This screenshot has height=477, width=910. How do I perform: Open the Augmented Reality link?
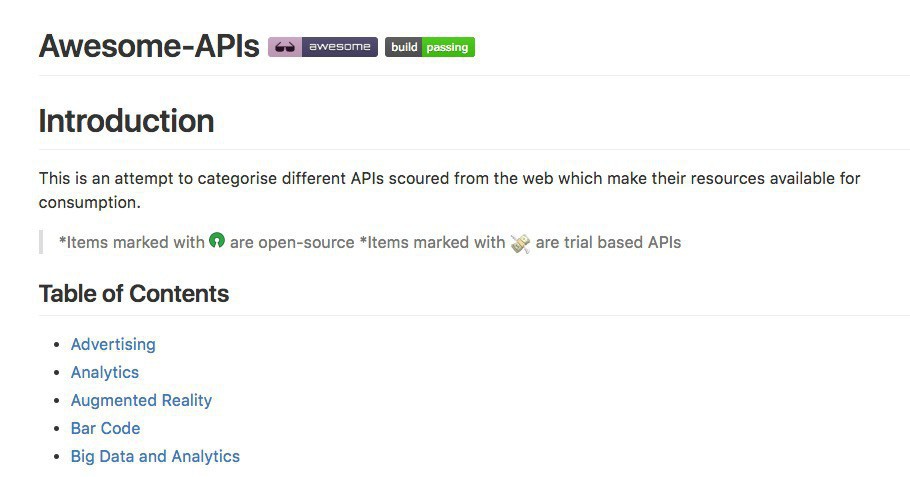click(141, 400)
